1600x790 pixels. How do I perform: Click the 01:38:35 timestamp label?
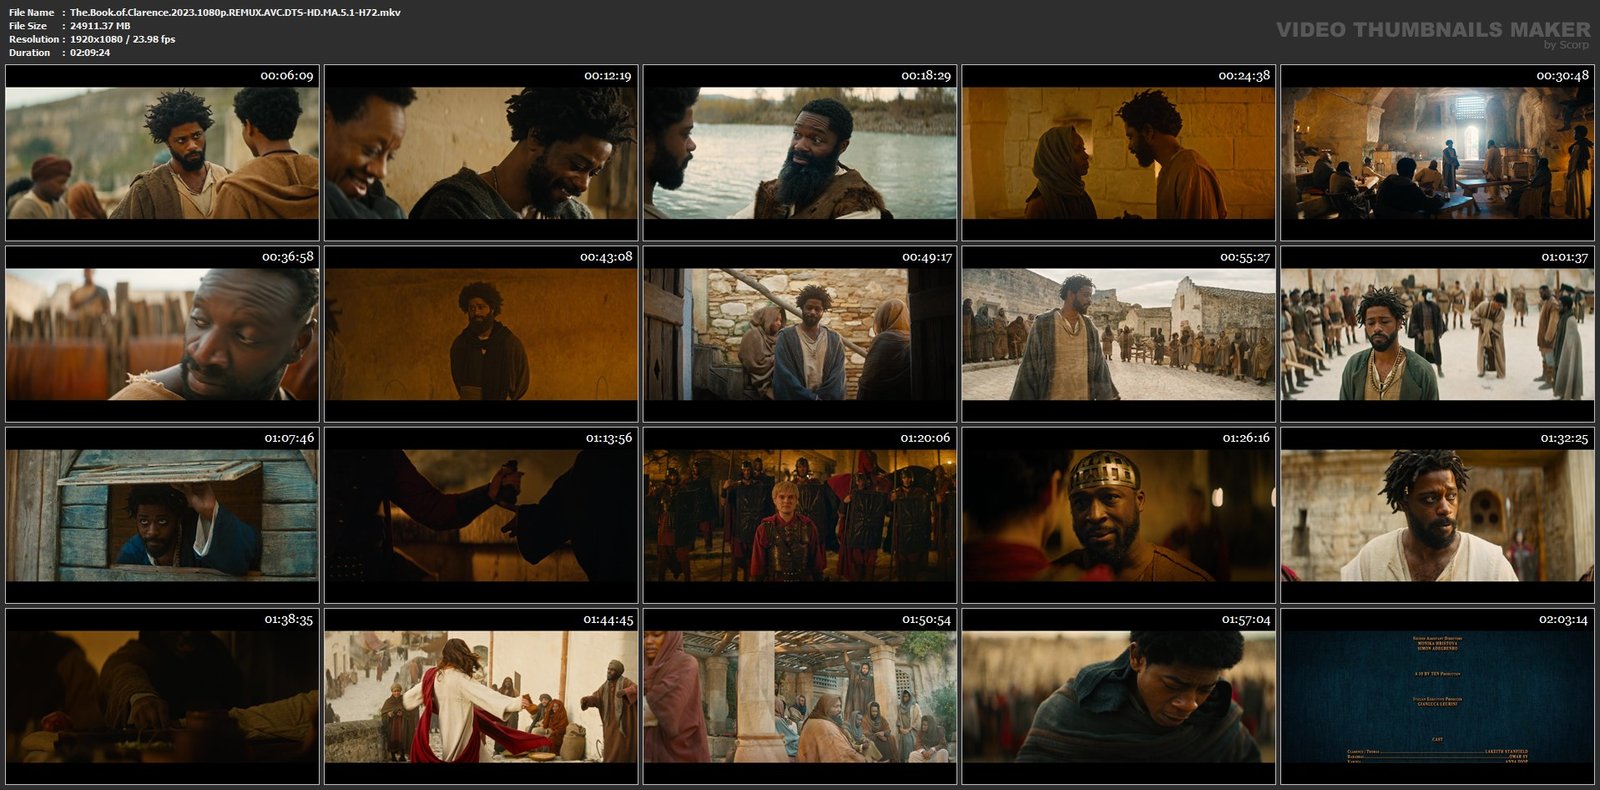288,620
